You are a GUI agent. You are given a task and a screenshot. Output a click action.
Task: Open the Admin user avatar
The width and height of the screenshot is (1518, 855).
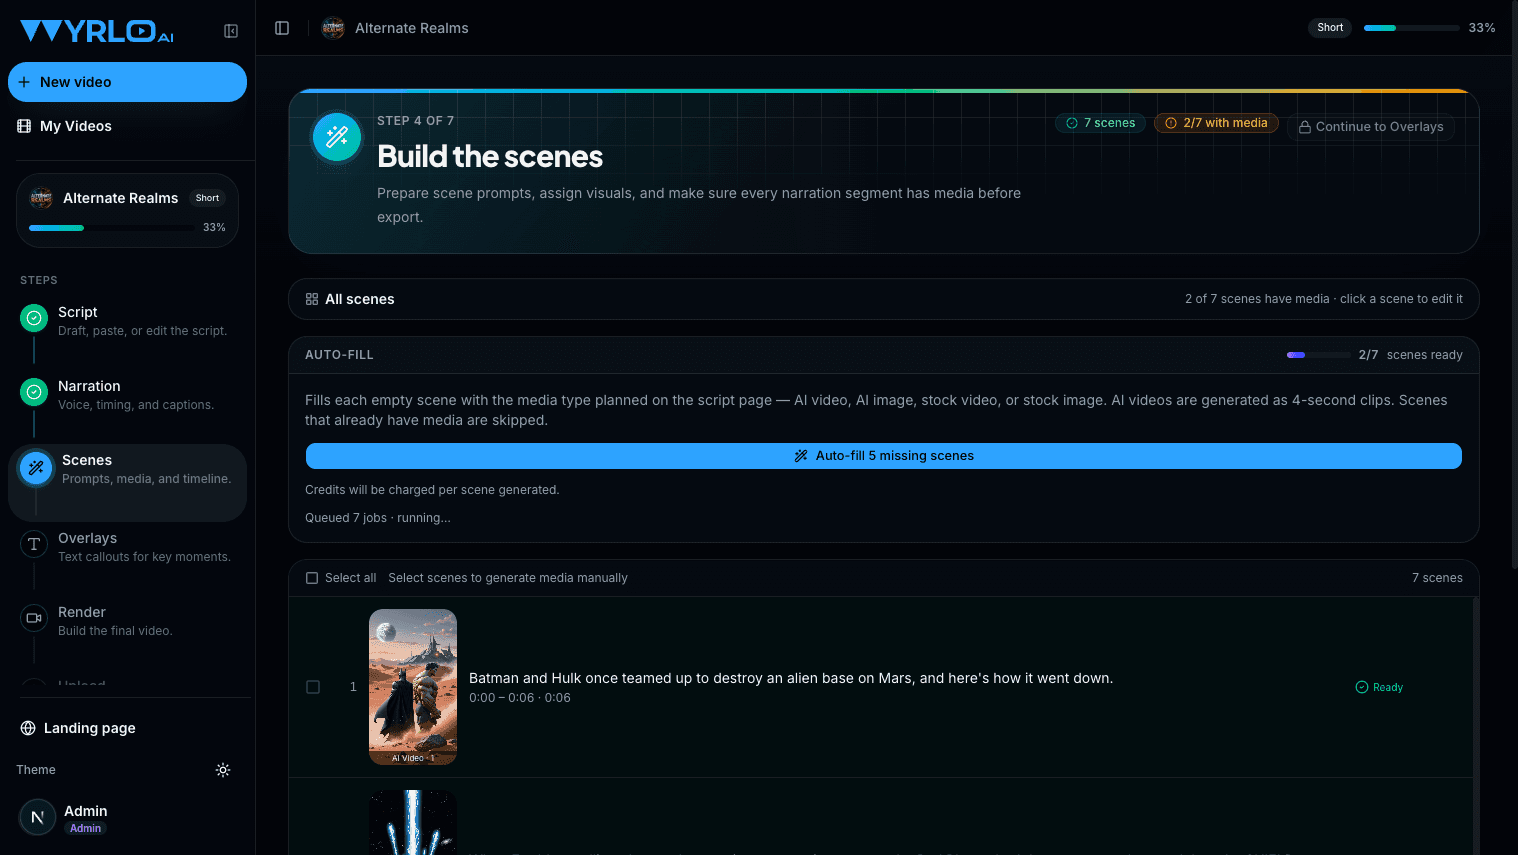[37, 817]
